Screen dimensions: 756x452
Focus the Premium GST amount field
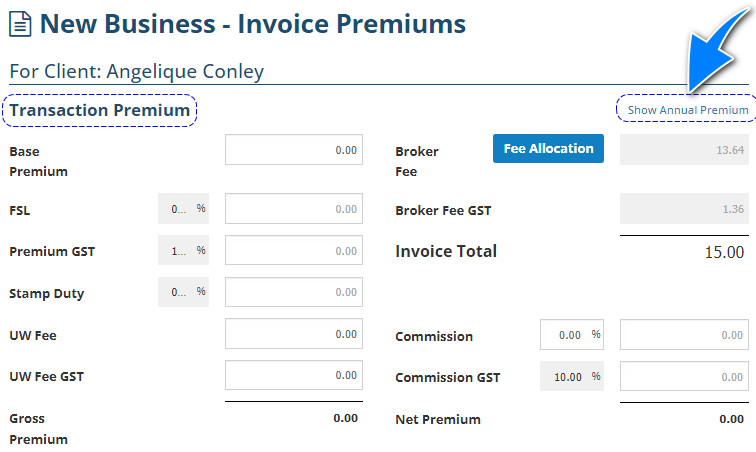292,251
